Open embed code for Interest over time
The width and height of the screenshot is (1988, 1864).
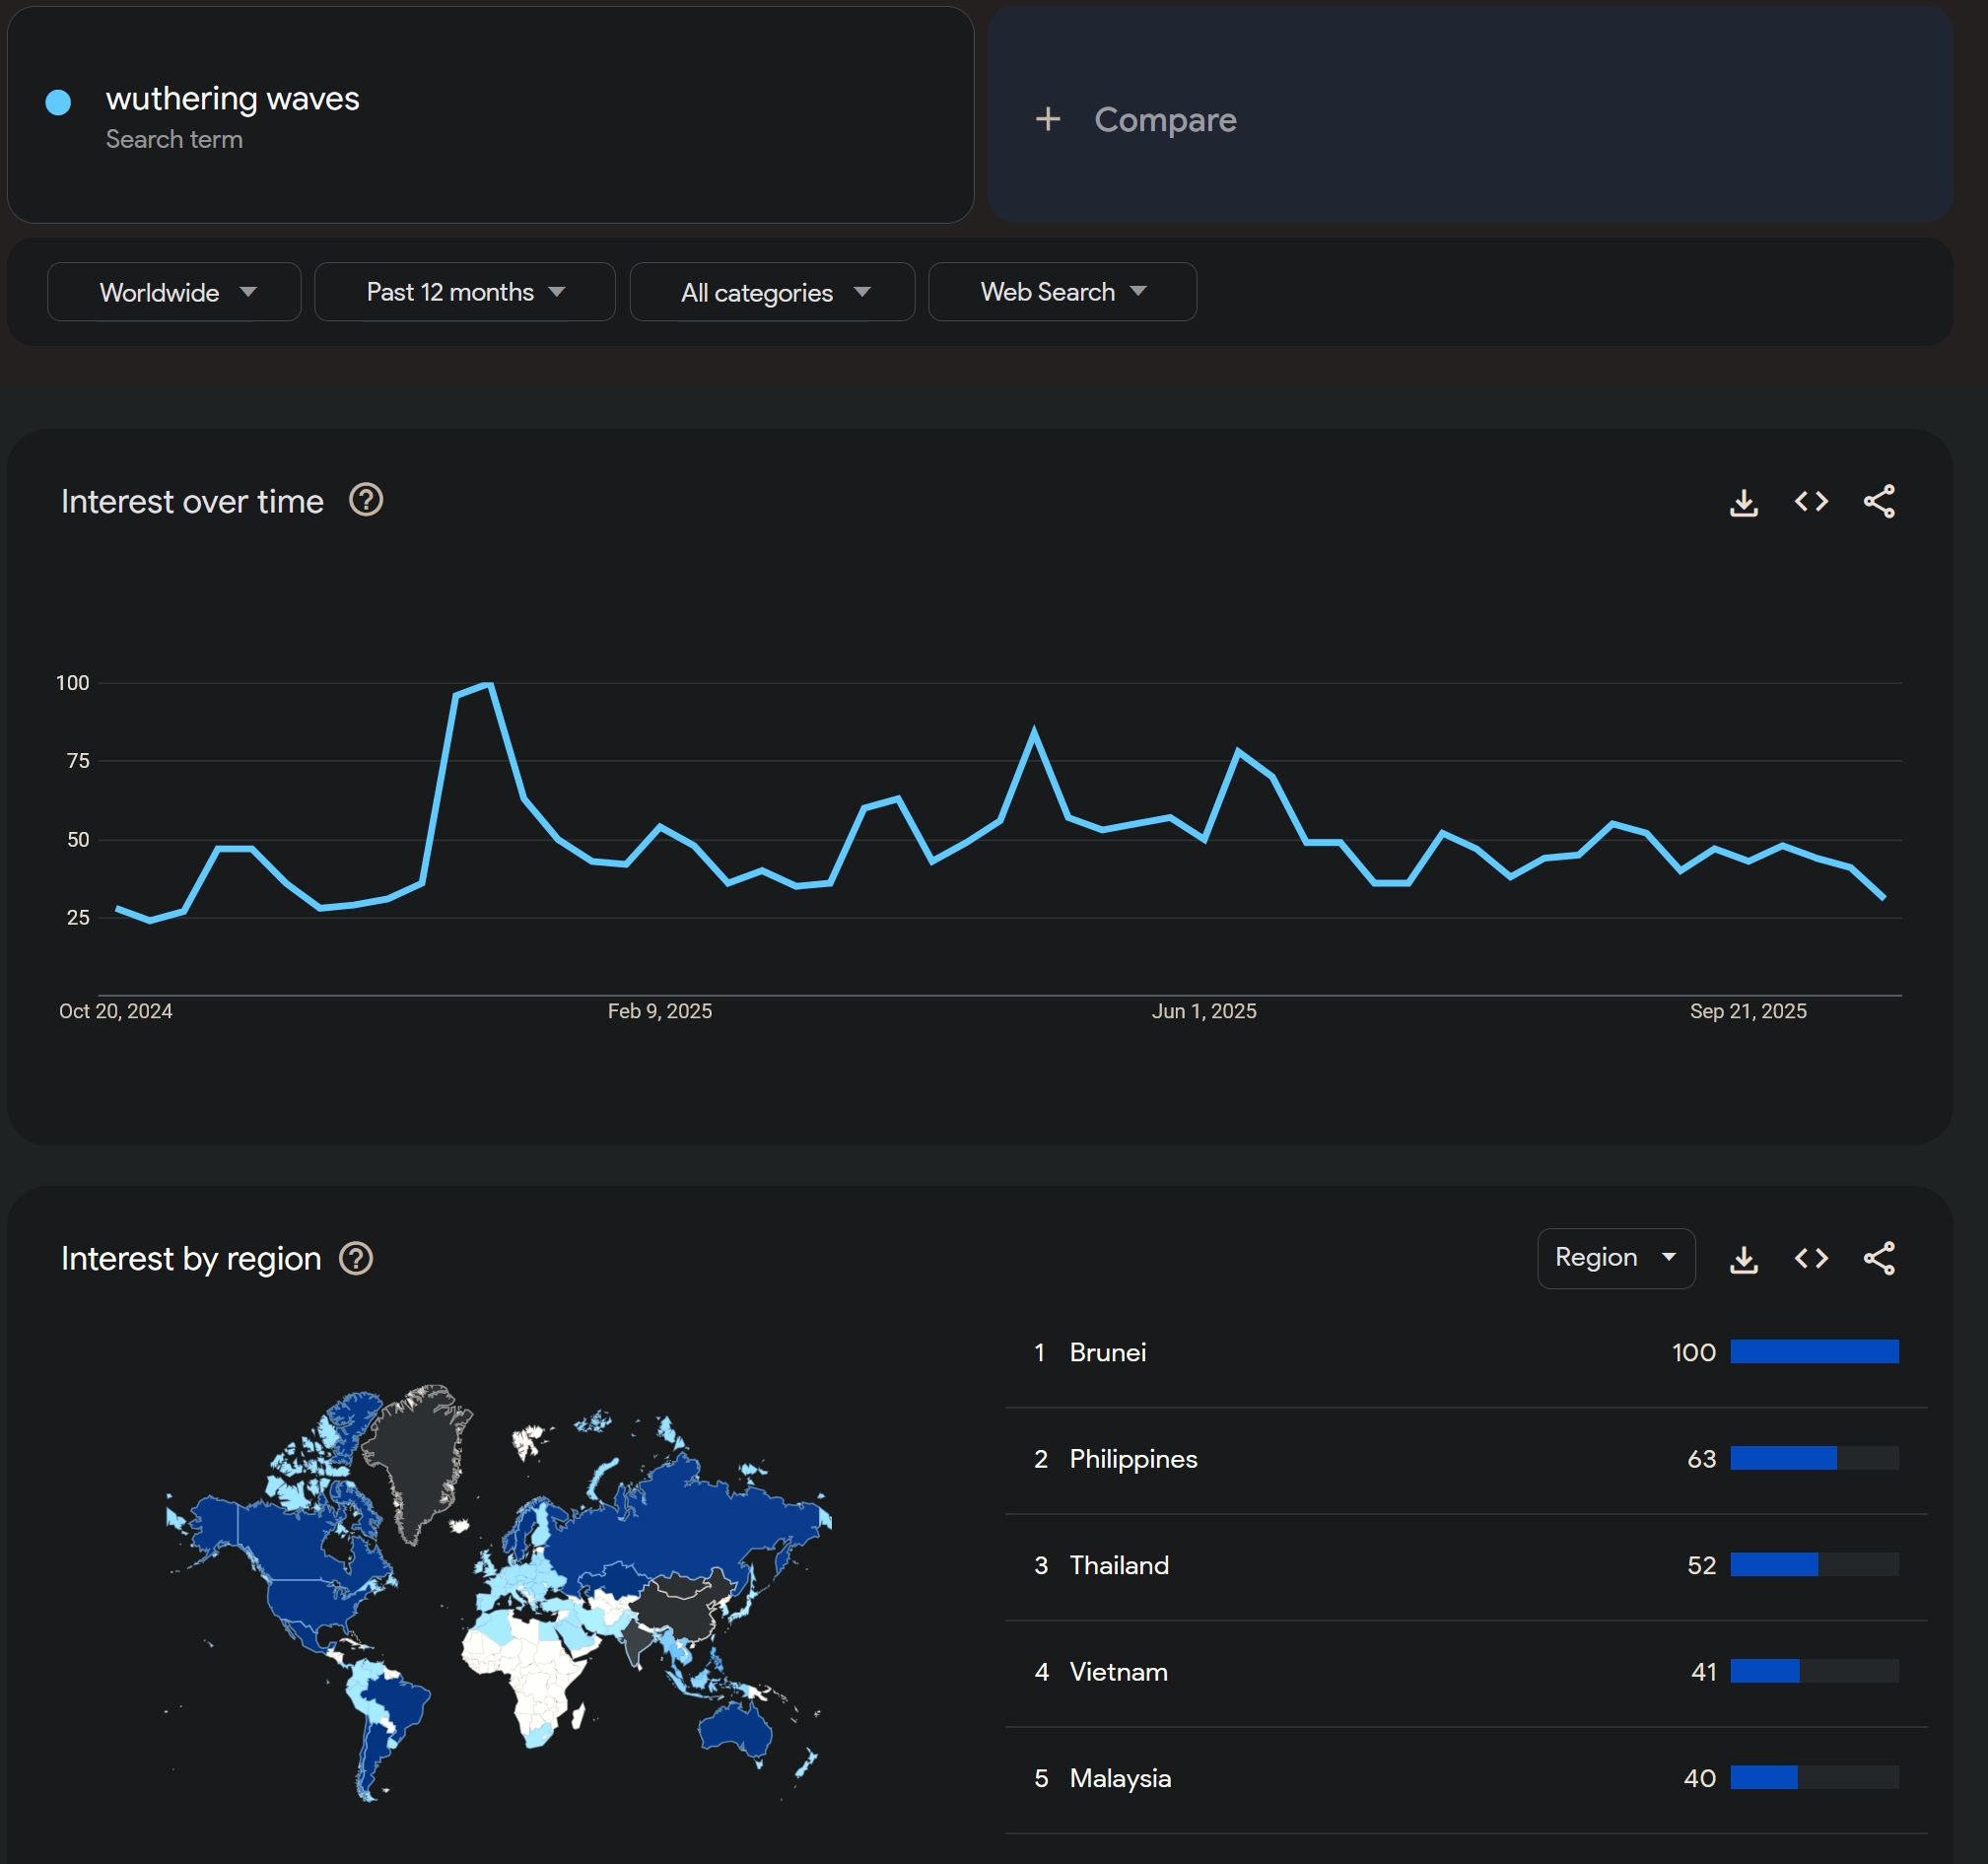tap(1811, 502)
